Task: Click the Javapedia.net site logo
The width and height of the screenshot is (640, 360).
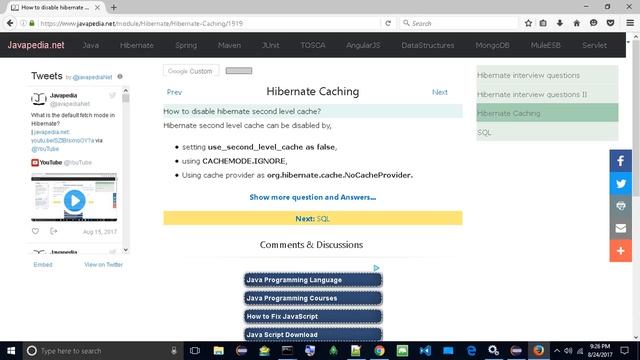Action: point(36,45)
